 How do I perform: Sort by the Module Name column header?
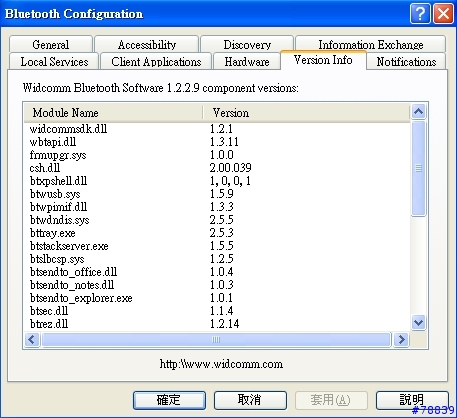pos(113,113)
